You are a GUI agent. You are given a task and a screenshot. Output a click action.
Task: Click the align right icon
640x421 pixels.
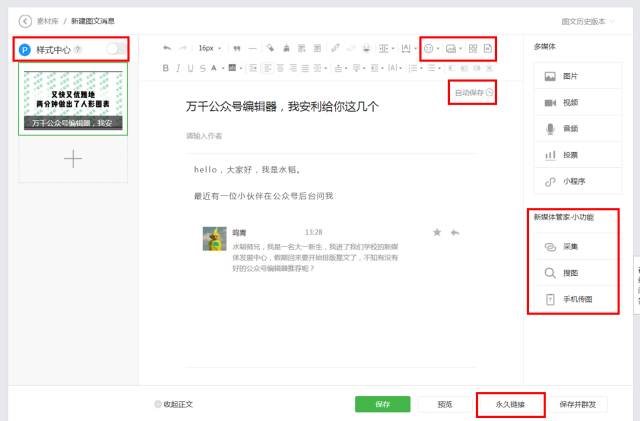293,68
